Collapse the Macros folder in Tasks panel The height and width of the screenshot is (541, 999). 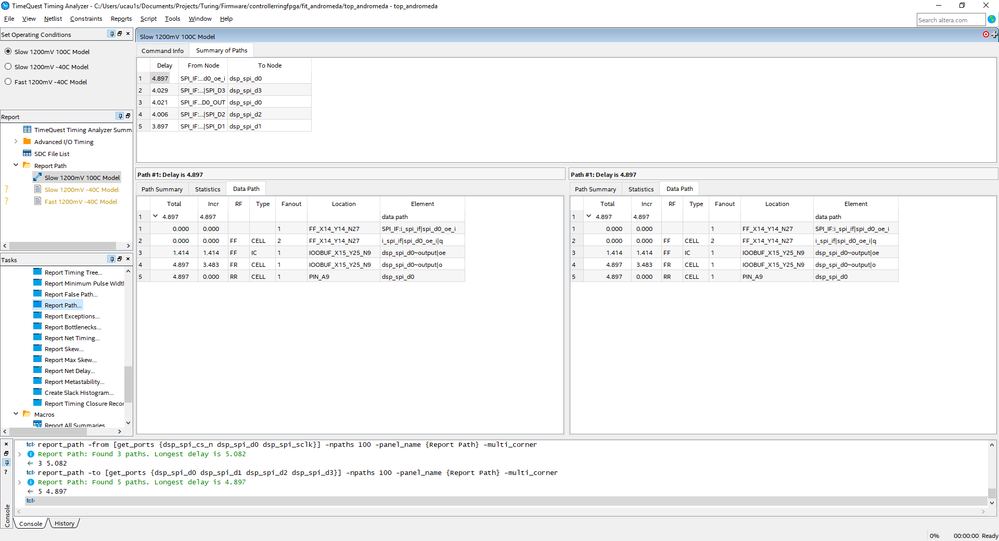pos(15,414)
